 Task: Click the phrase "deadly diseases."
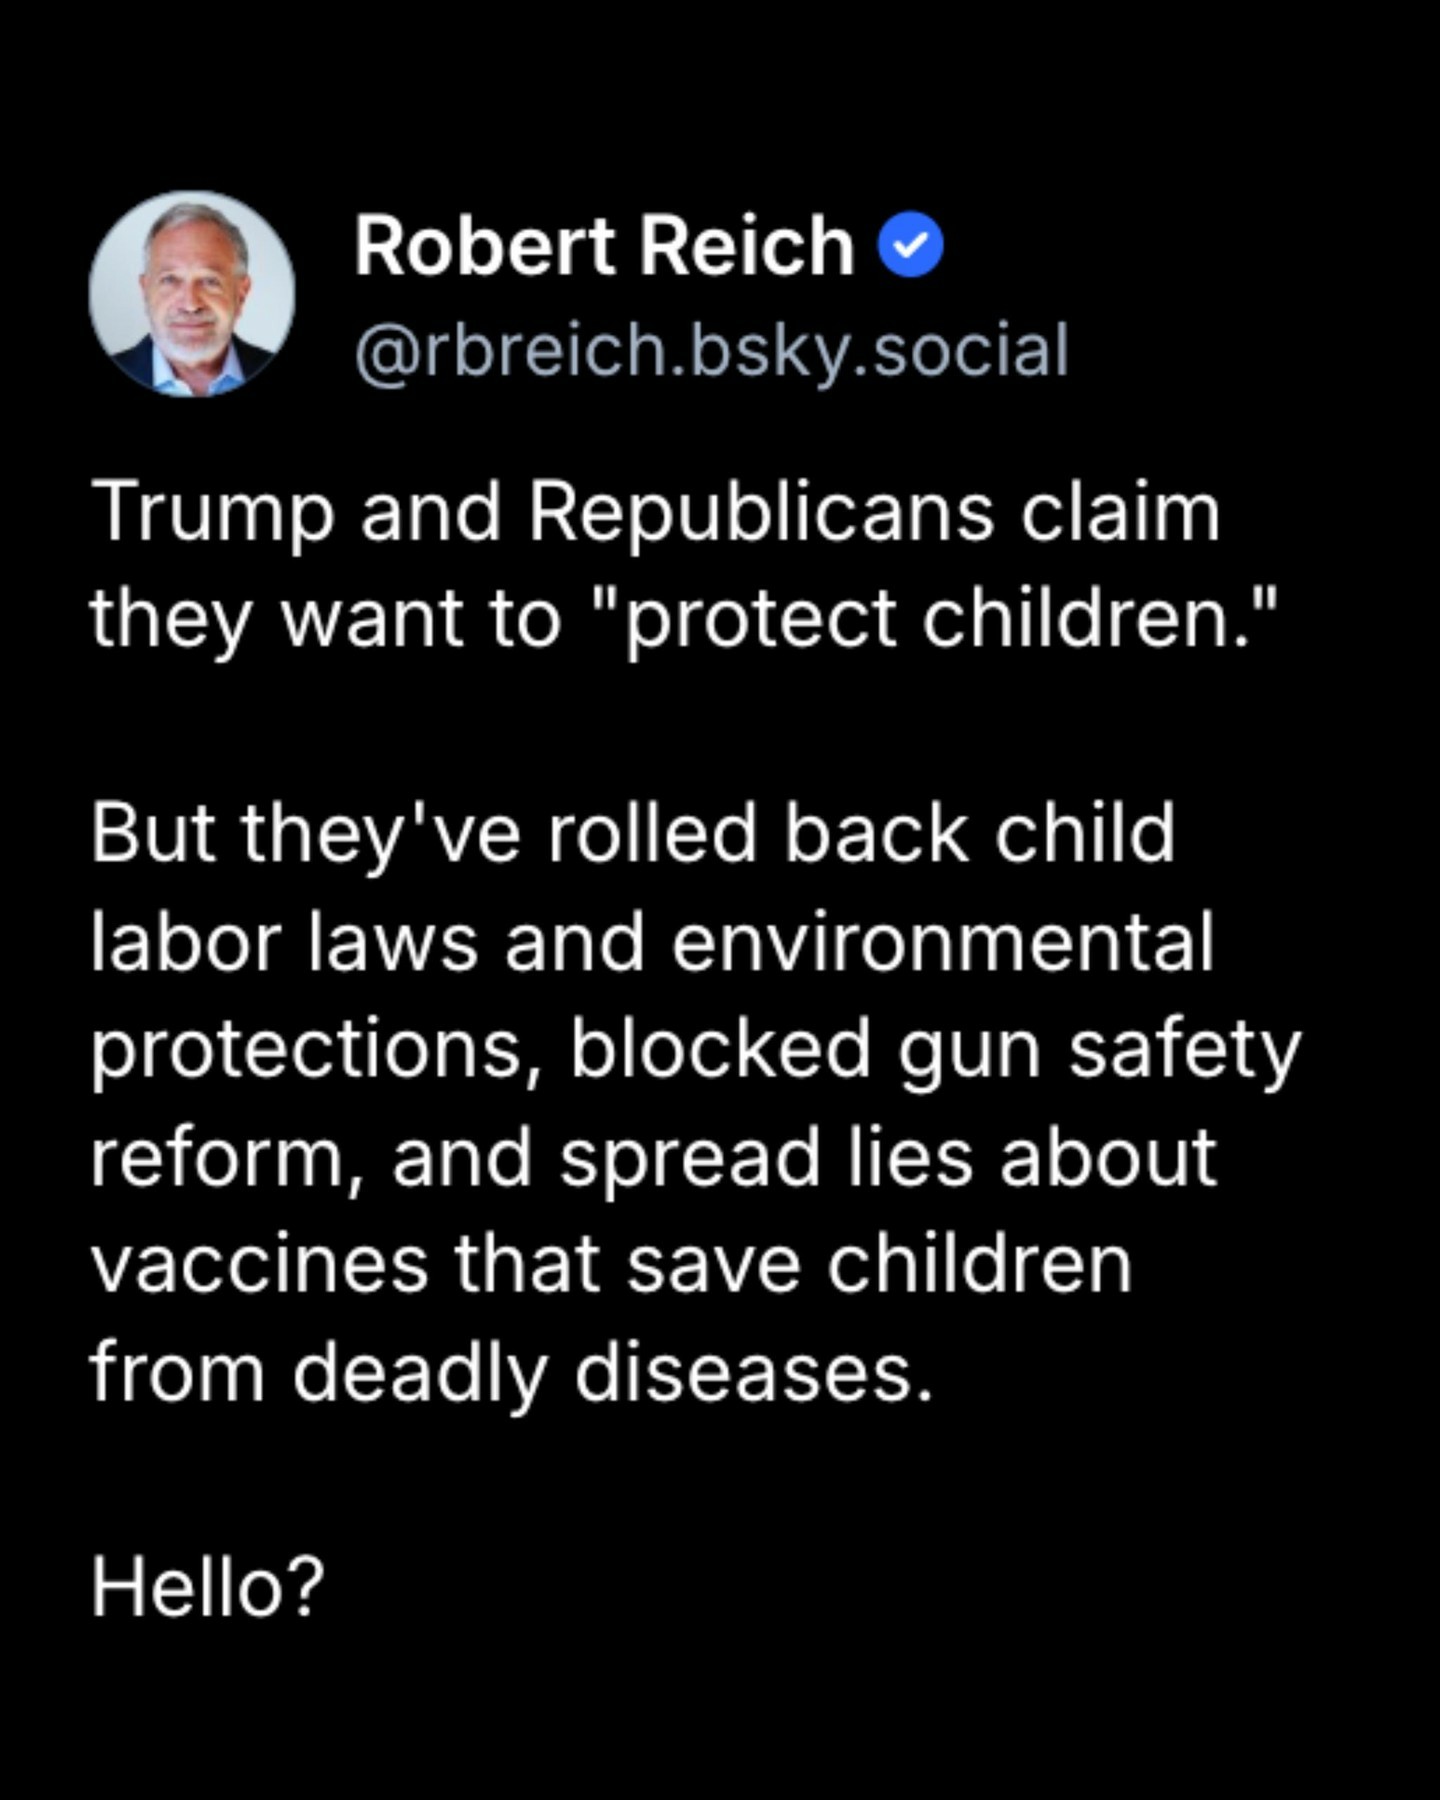612,1372
